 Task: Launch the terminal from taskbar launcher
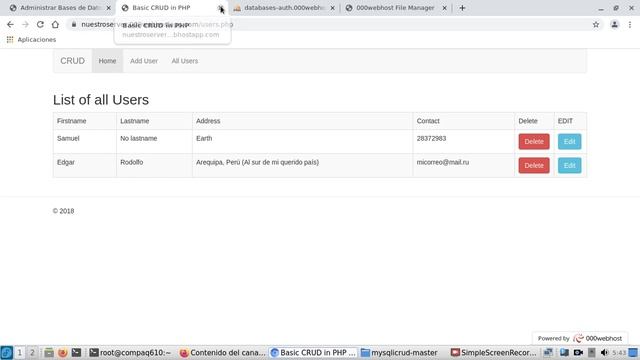(x=76, y=353)
